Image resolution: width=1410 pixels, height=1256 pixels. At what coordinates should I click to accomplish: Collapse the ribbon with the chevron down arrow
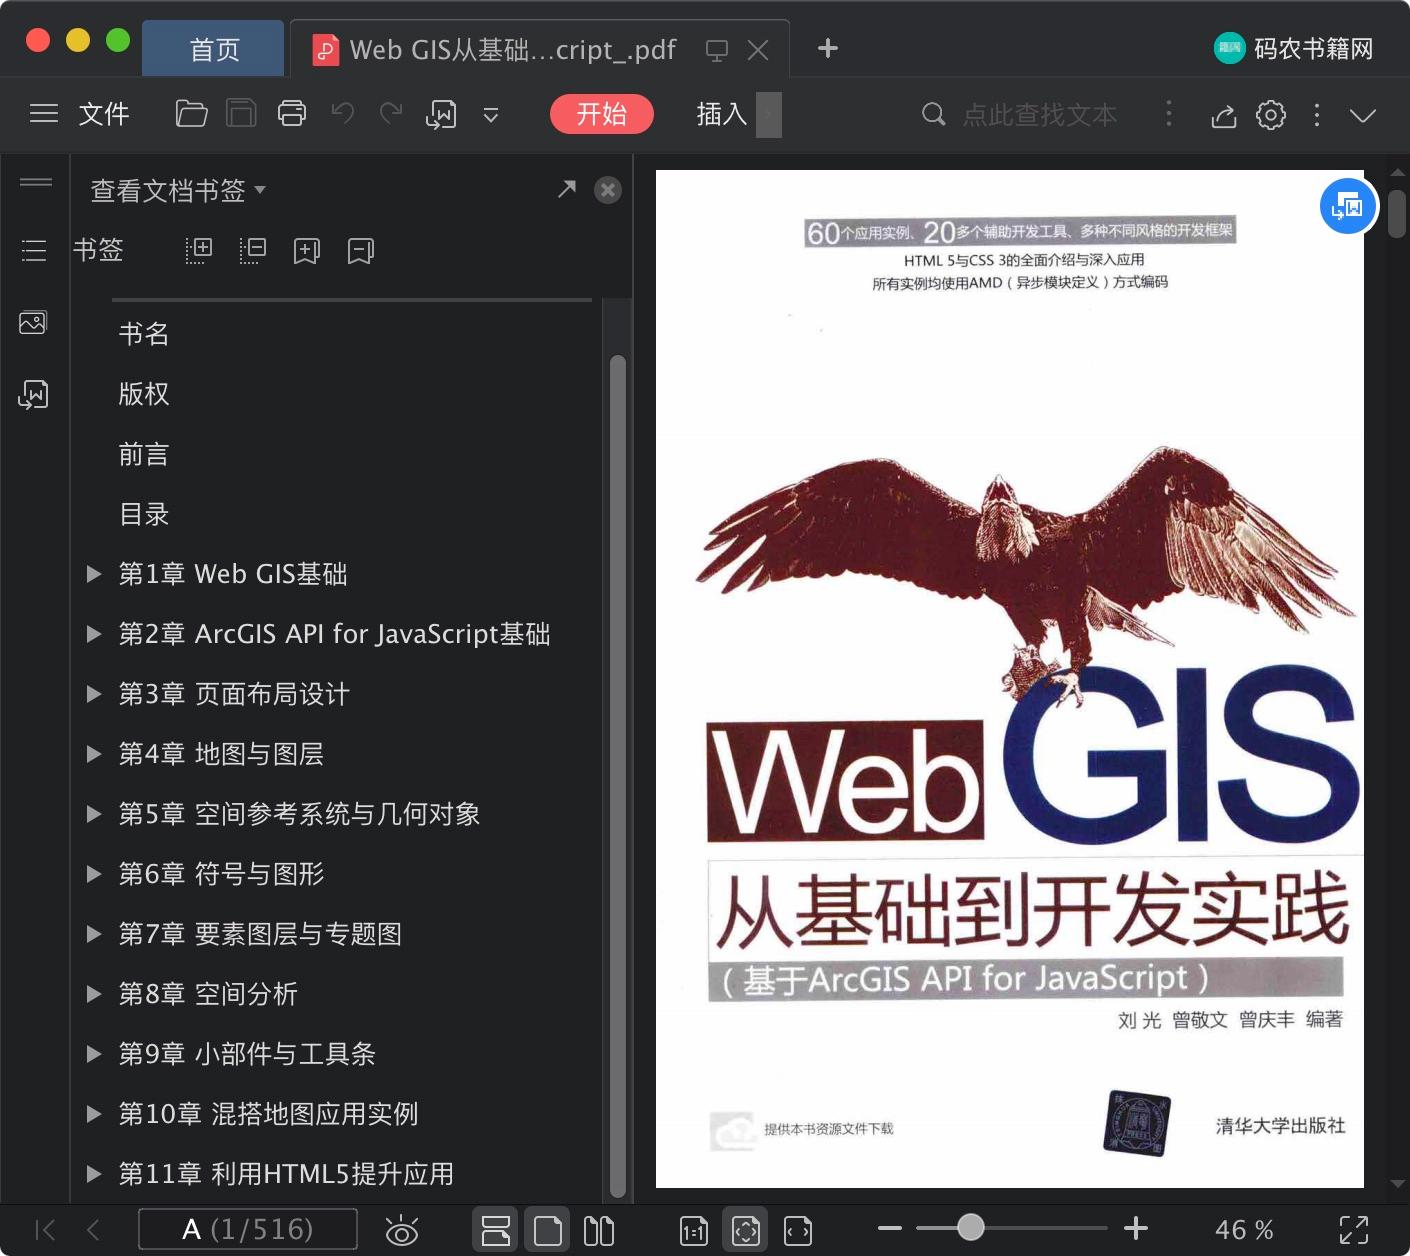[x=1363, y=115]
